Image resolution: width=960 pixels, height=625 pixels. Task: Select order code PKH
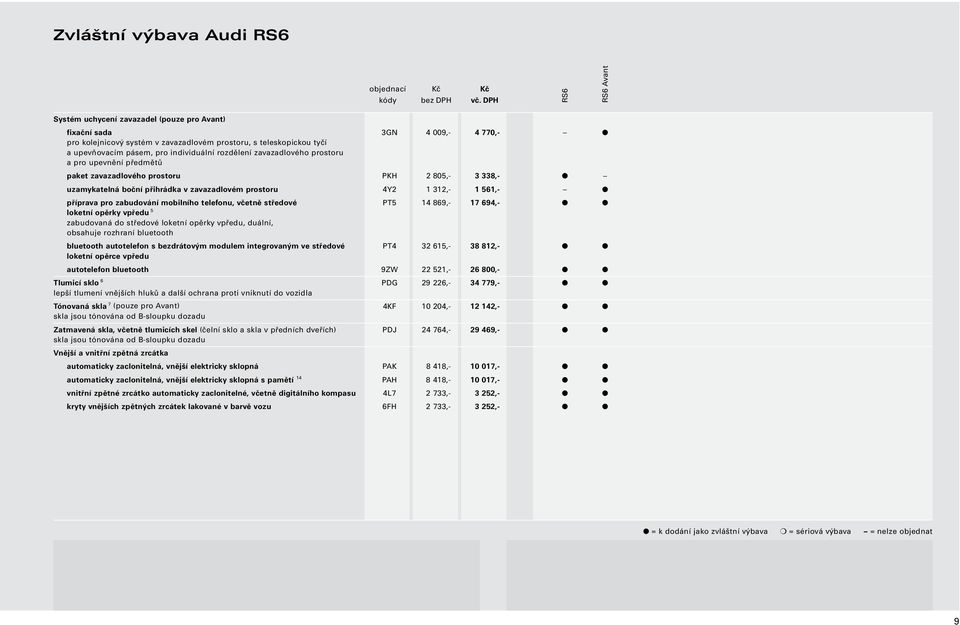[x=389, y=176]
